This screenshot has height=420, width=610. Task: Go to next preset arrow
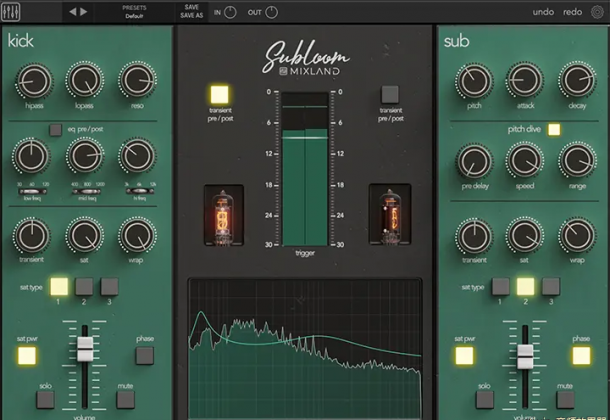(x=84, y=12)
